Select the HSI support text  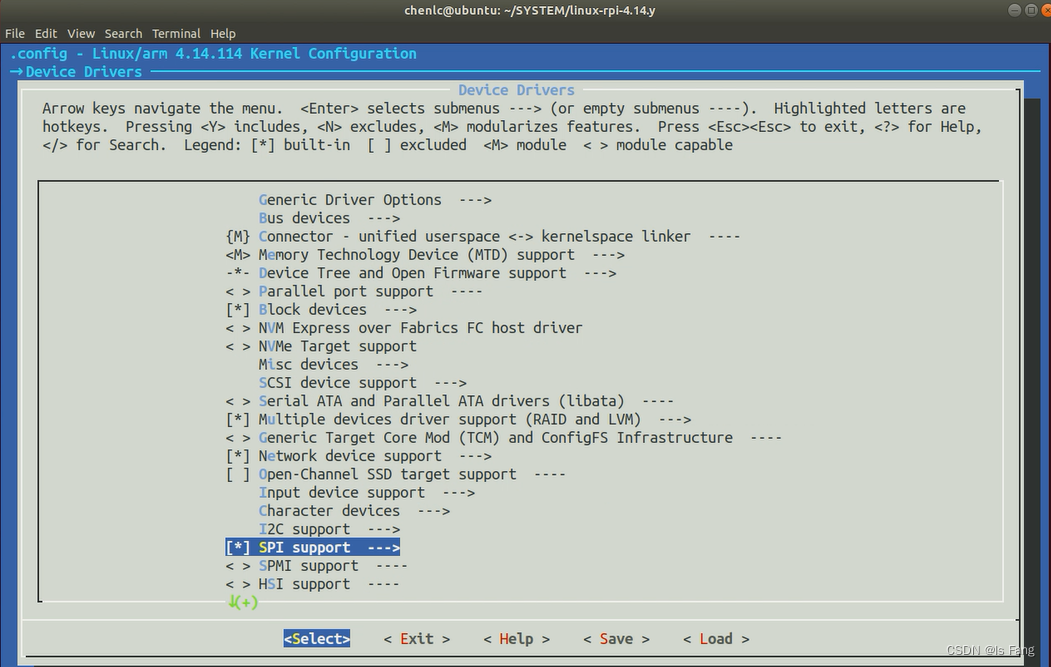pyautogui.click(x=304, y=585)
